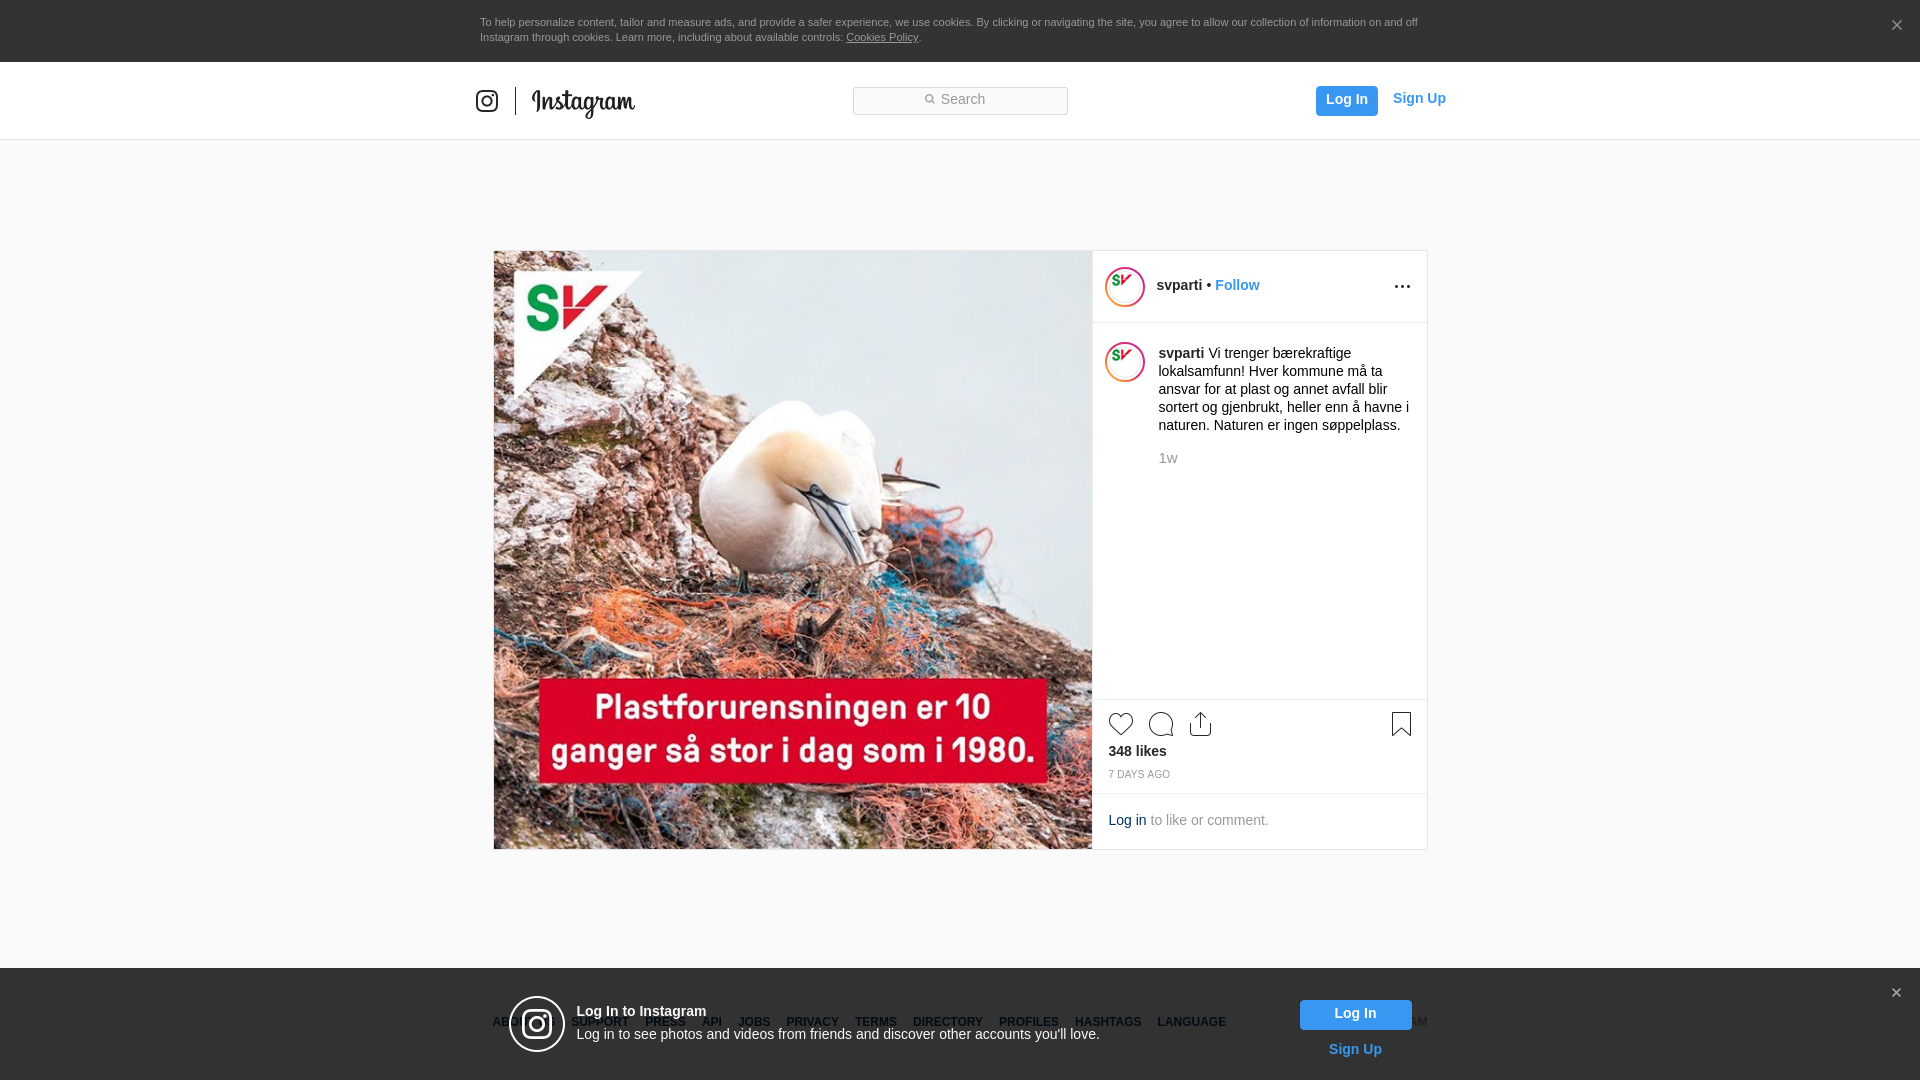Click the 7 DAYS AGO timestamp
This screenshot has width=1920, height=1080.
click(x=1139, y=775)
